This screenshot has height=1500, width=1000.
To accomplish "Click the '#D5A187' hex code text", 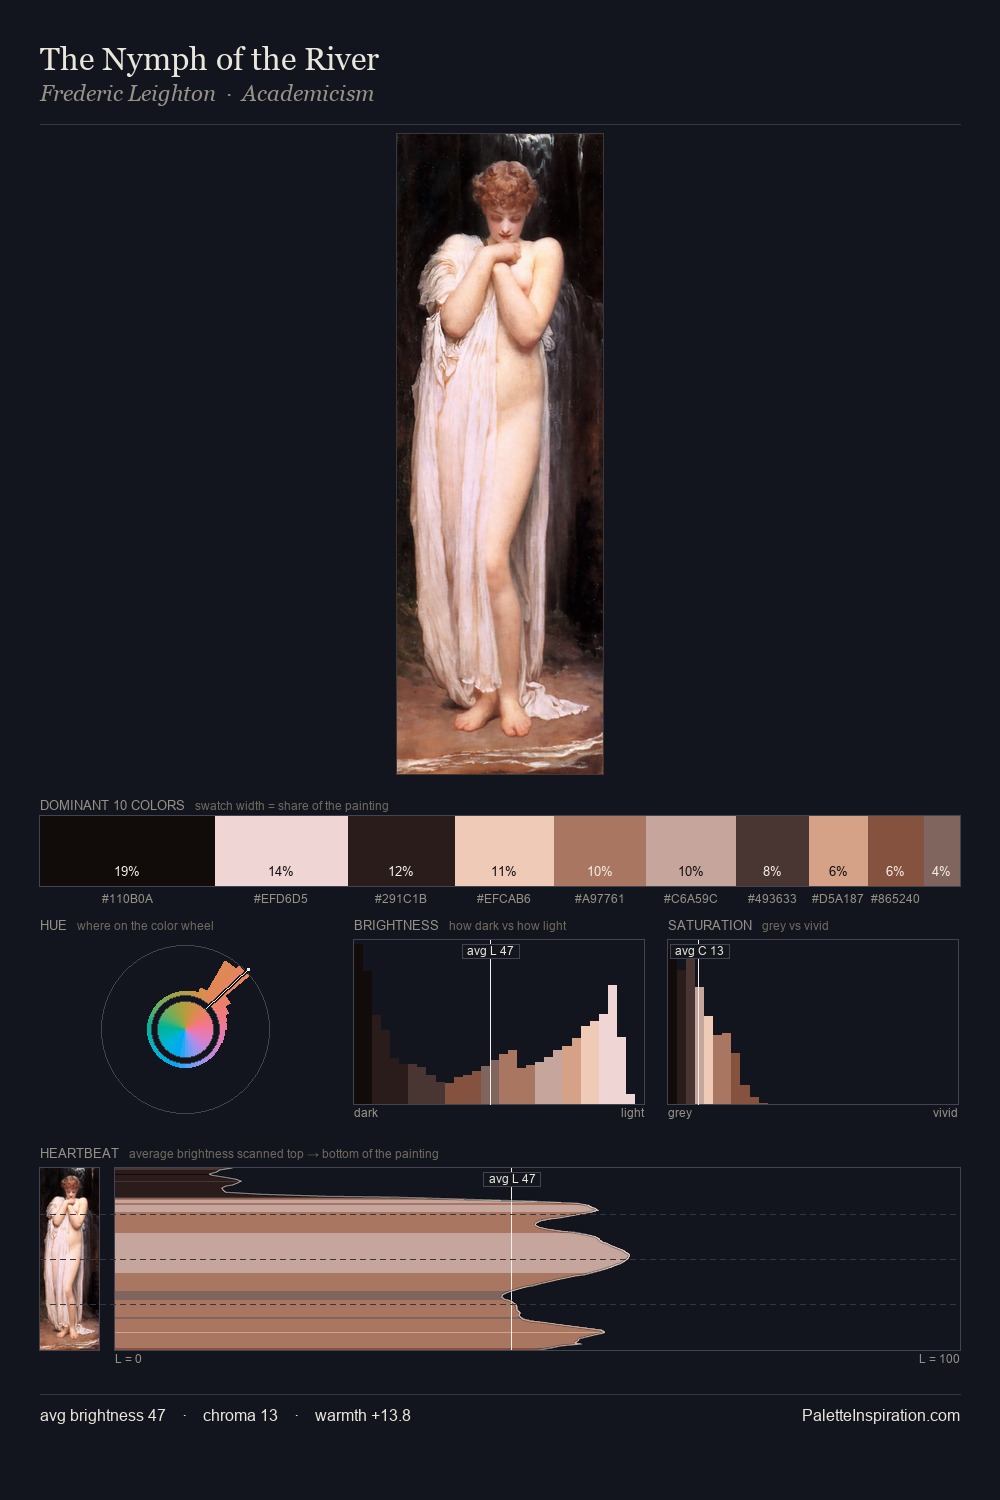I will 838,899.
